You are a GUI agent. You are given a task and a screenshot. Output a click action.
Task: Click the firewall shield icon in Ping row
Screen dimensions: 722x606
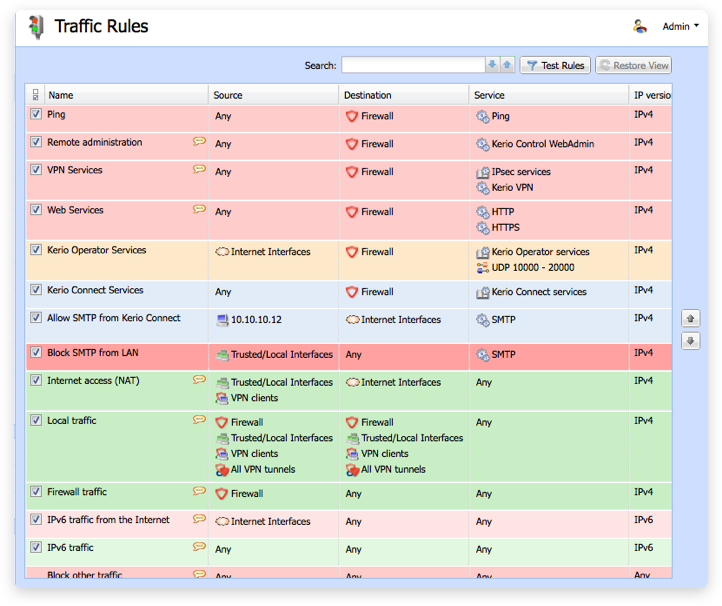351,116
